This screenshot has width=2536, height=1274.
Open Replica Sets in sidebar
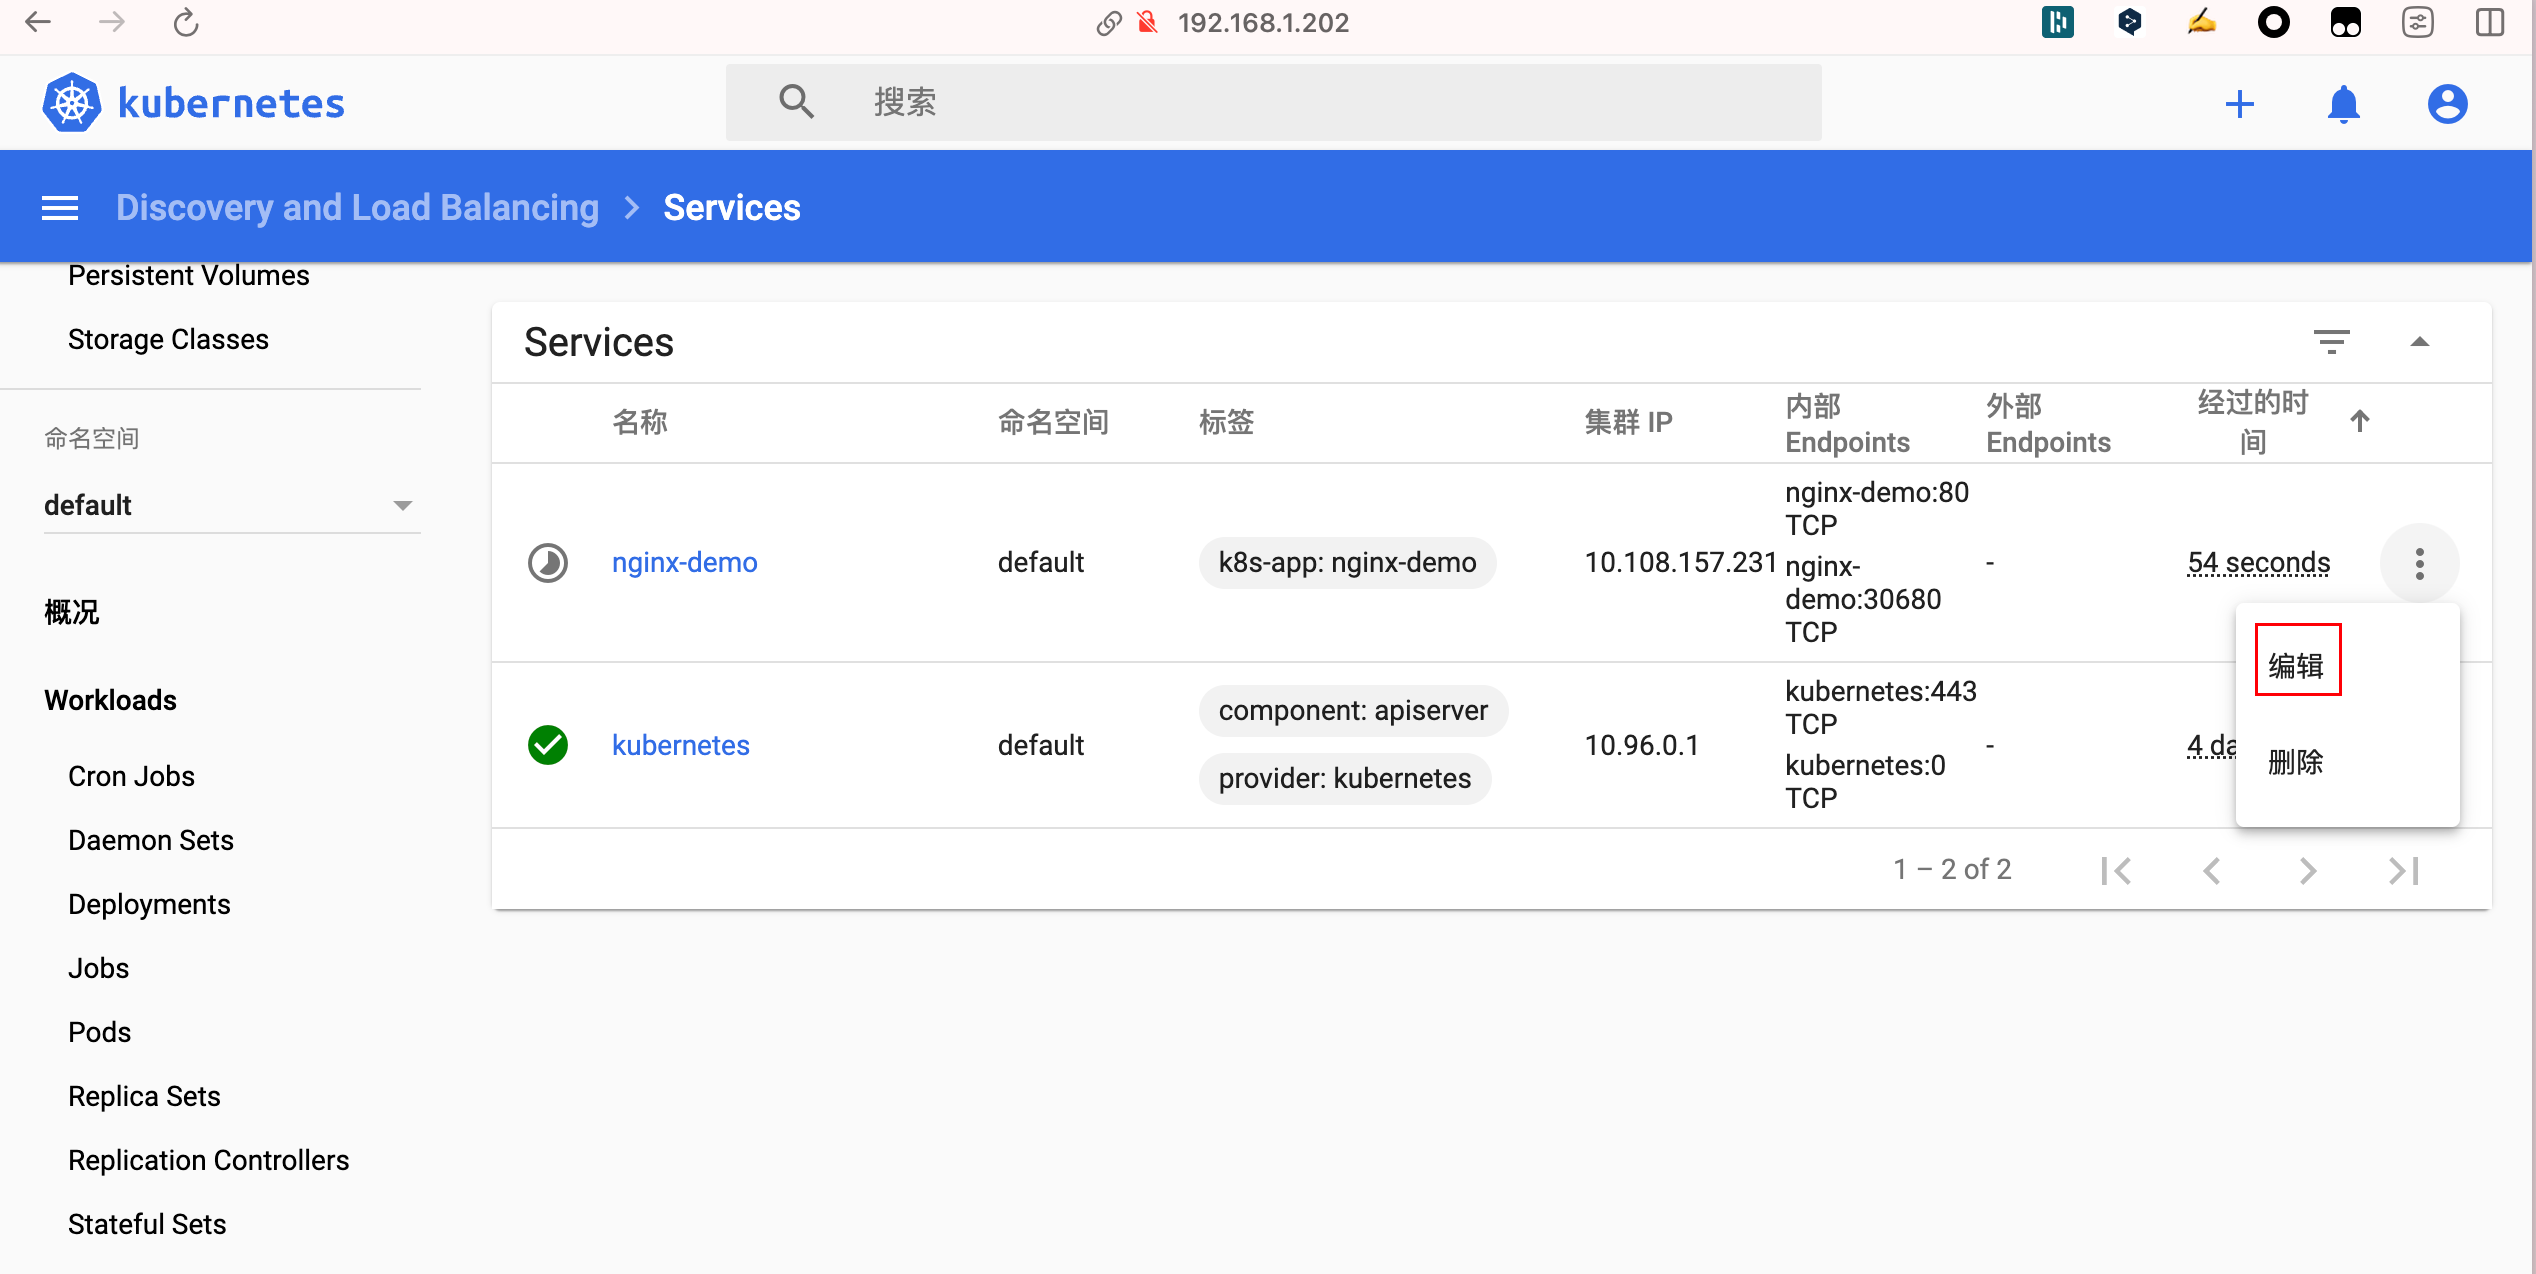tap(144, 1096)
